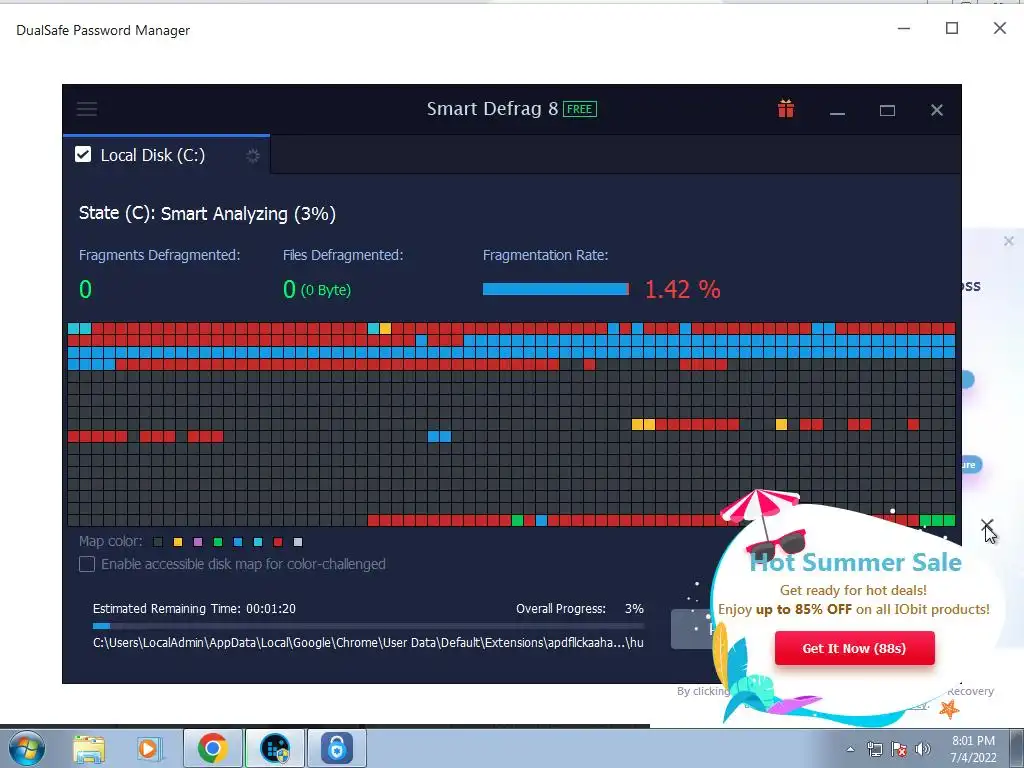
Task: Click the yellow block in the disk map's top row
Action: tap(385, 328)
